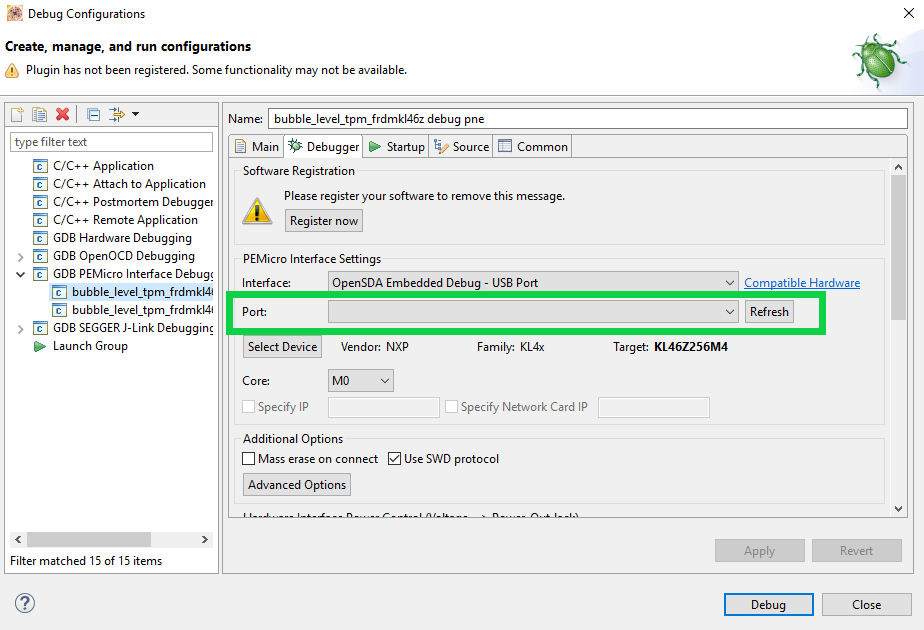Click the Target KL46Z256M4 text

point(671,347)
